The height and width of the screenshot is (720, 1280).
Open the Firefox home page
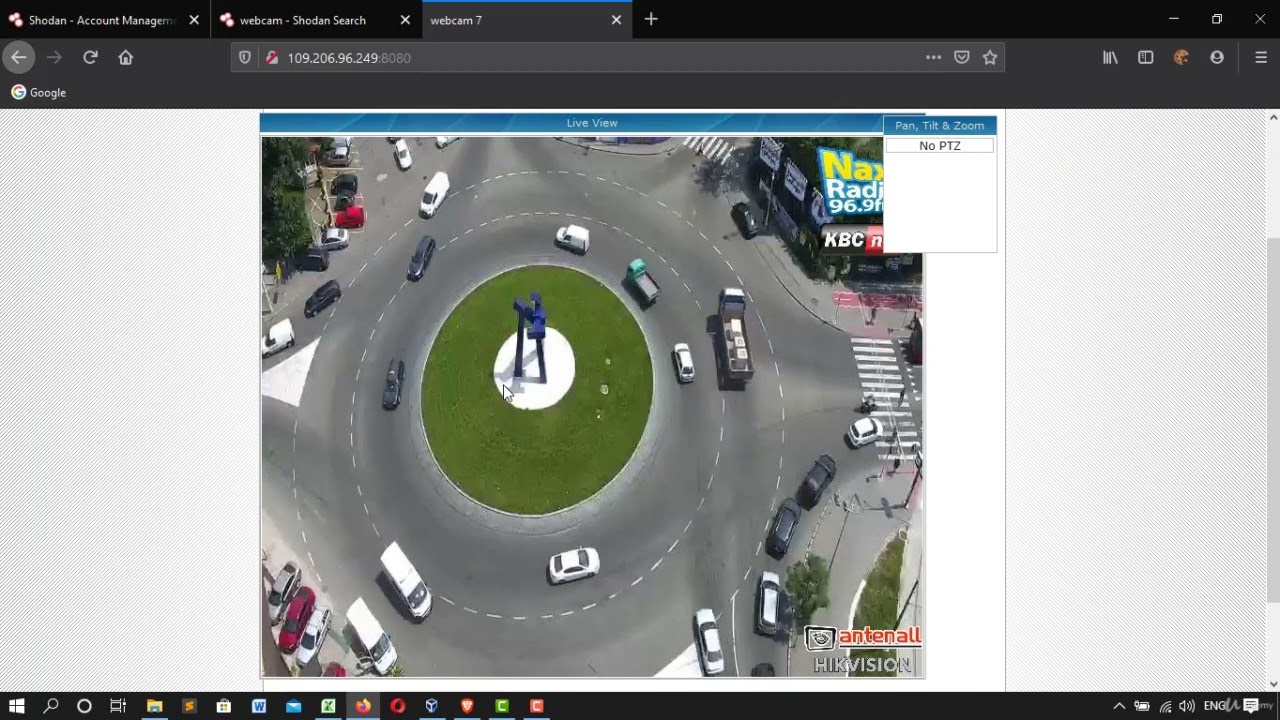coord(125,57)
